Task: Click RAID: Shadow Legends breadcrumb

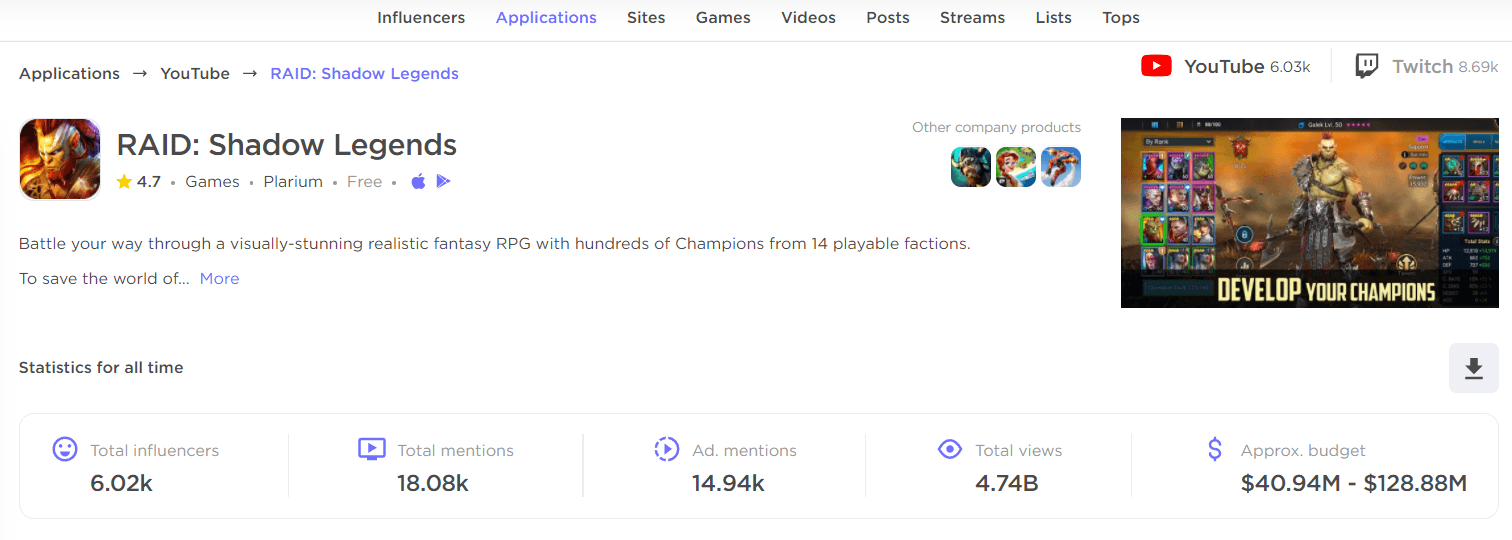Action: pyautogui.click(x=364, y=74)
